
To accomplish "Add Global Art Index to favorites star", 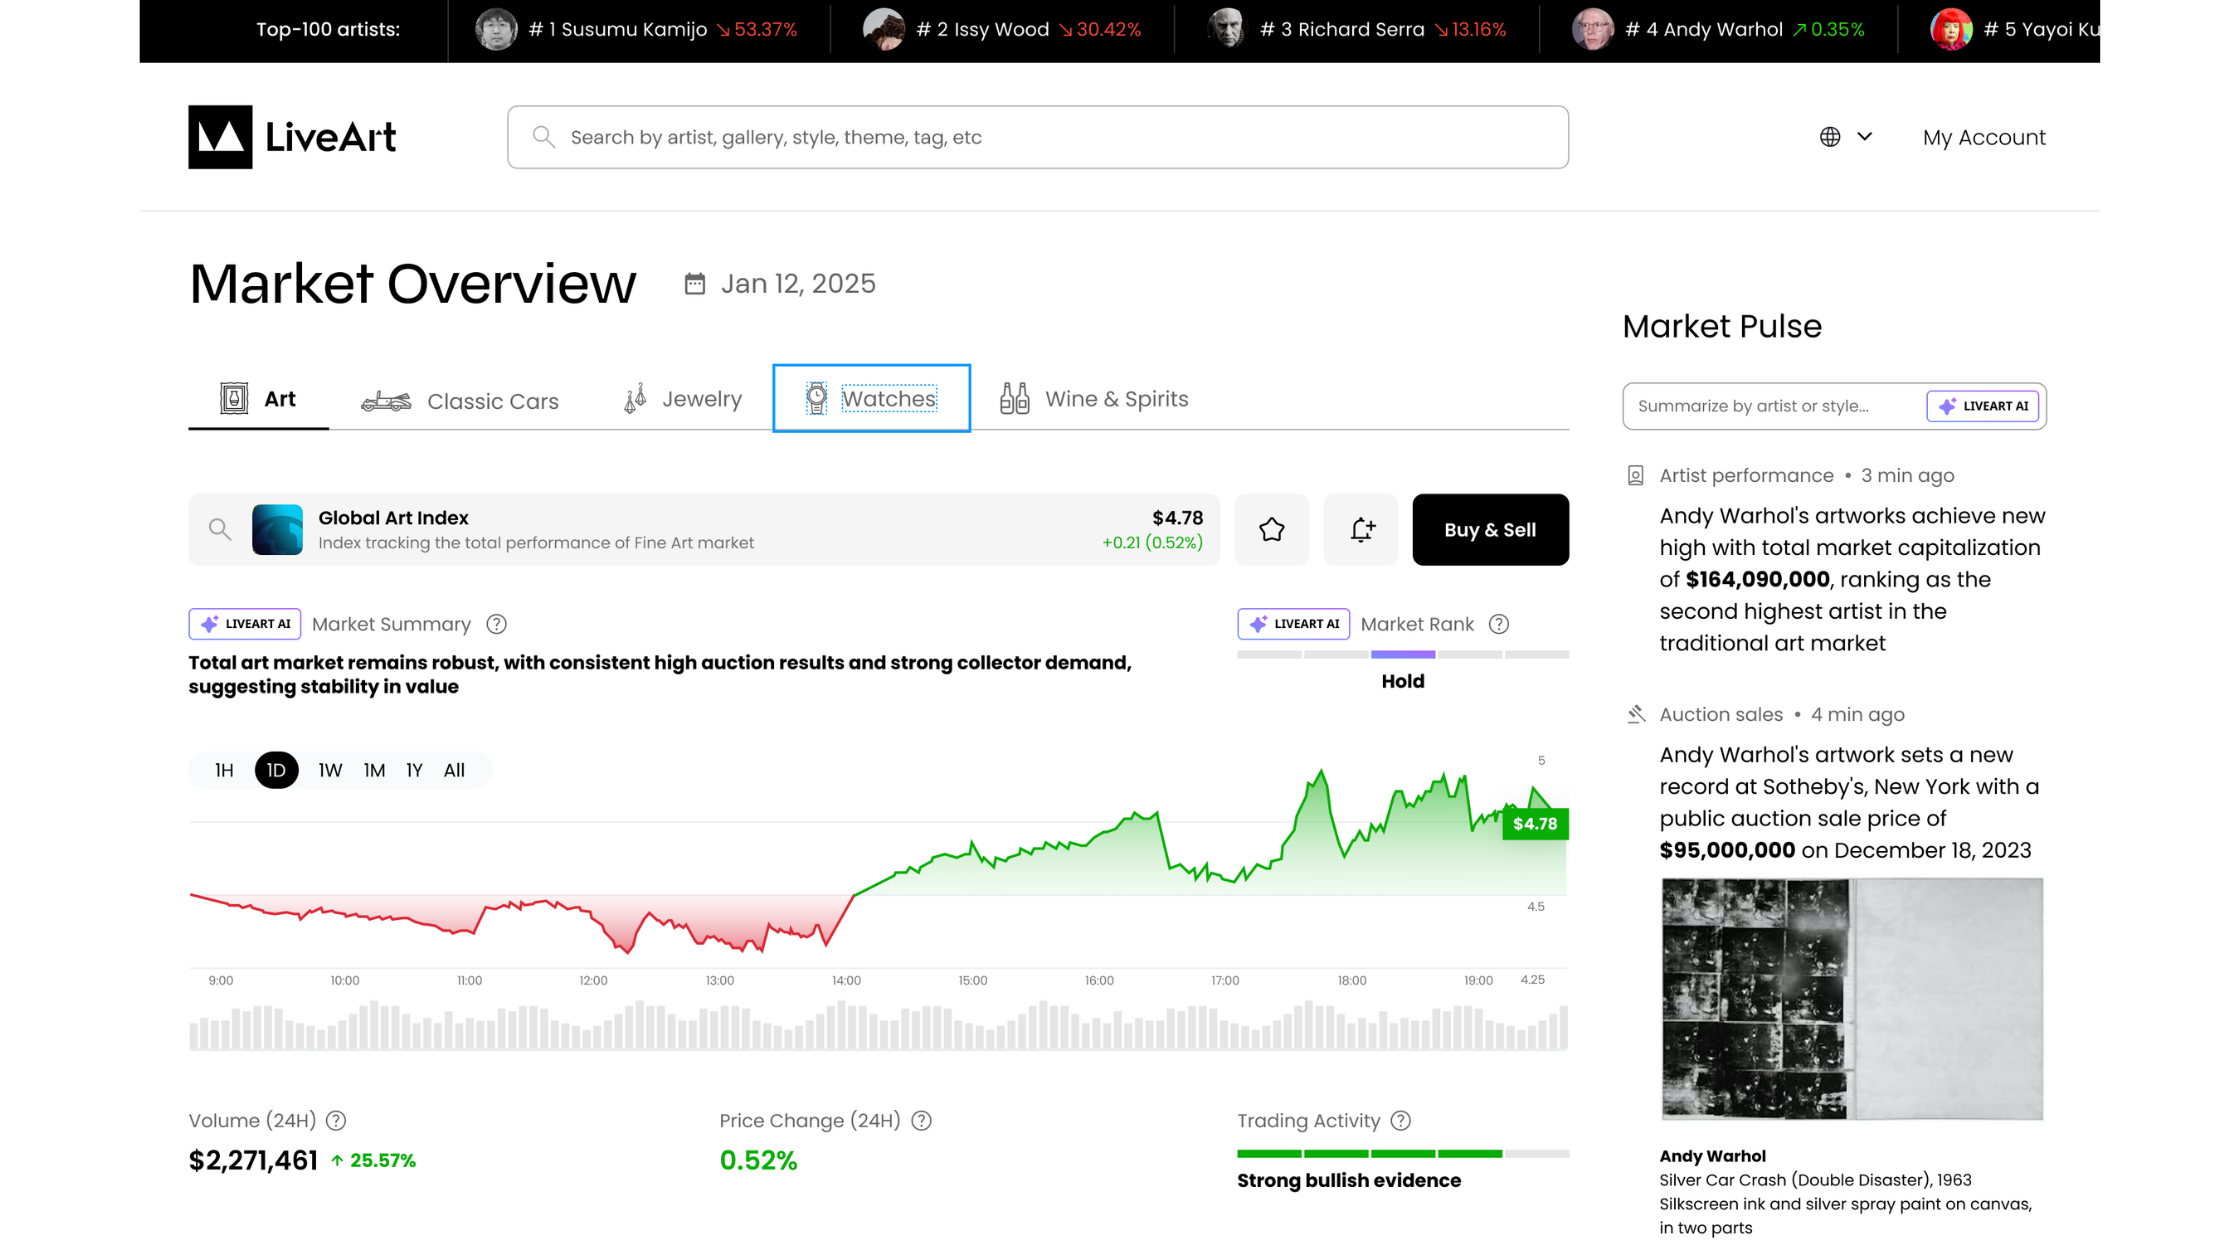I will coord(1271,530).
